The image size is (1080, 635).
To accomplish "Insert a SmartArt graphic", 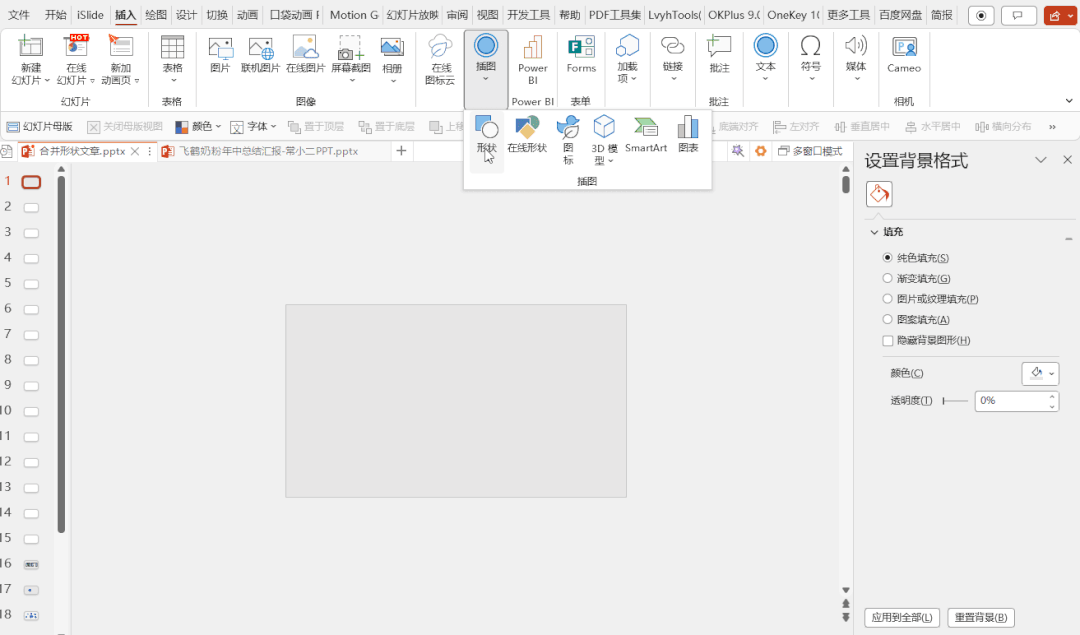I will click(645, 135).
